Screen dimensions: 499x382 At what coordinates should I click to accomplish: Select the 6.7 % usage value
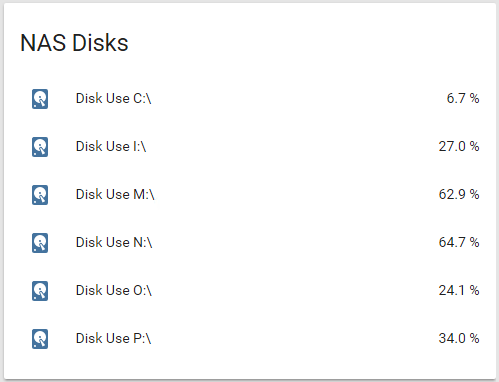tap(463, 98)
